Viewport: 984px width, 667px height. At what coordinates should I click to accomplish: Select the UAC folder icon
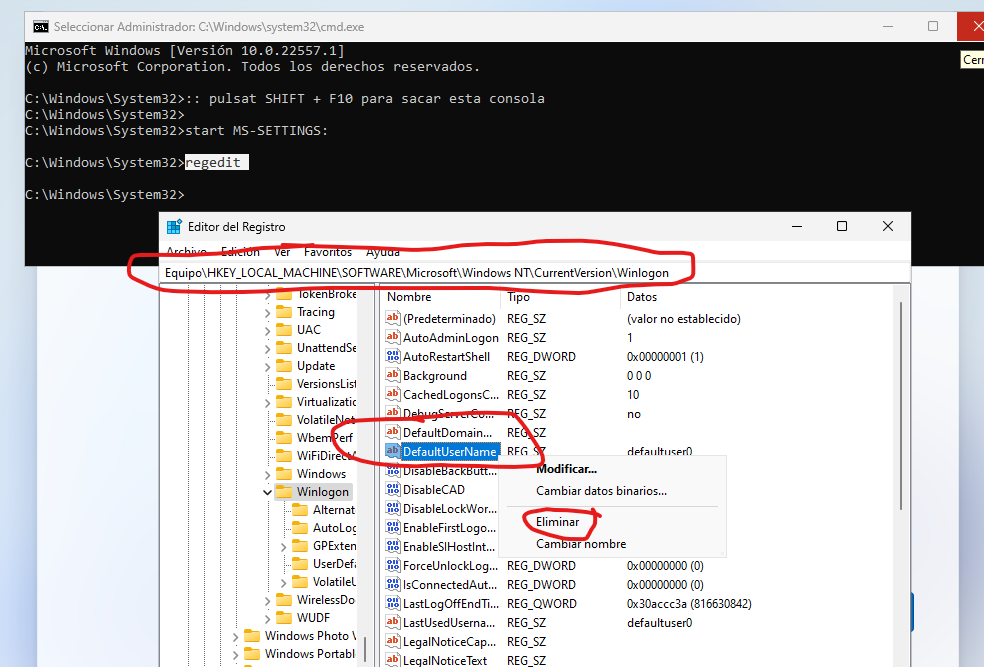pos(285,330)
